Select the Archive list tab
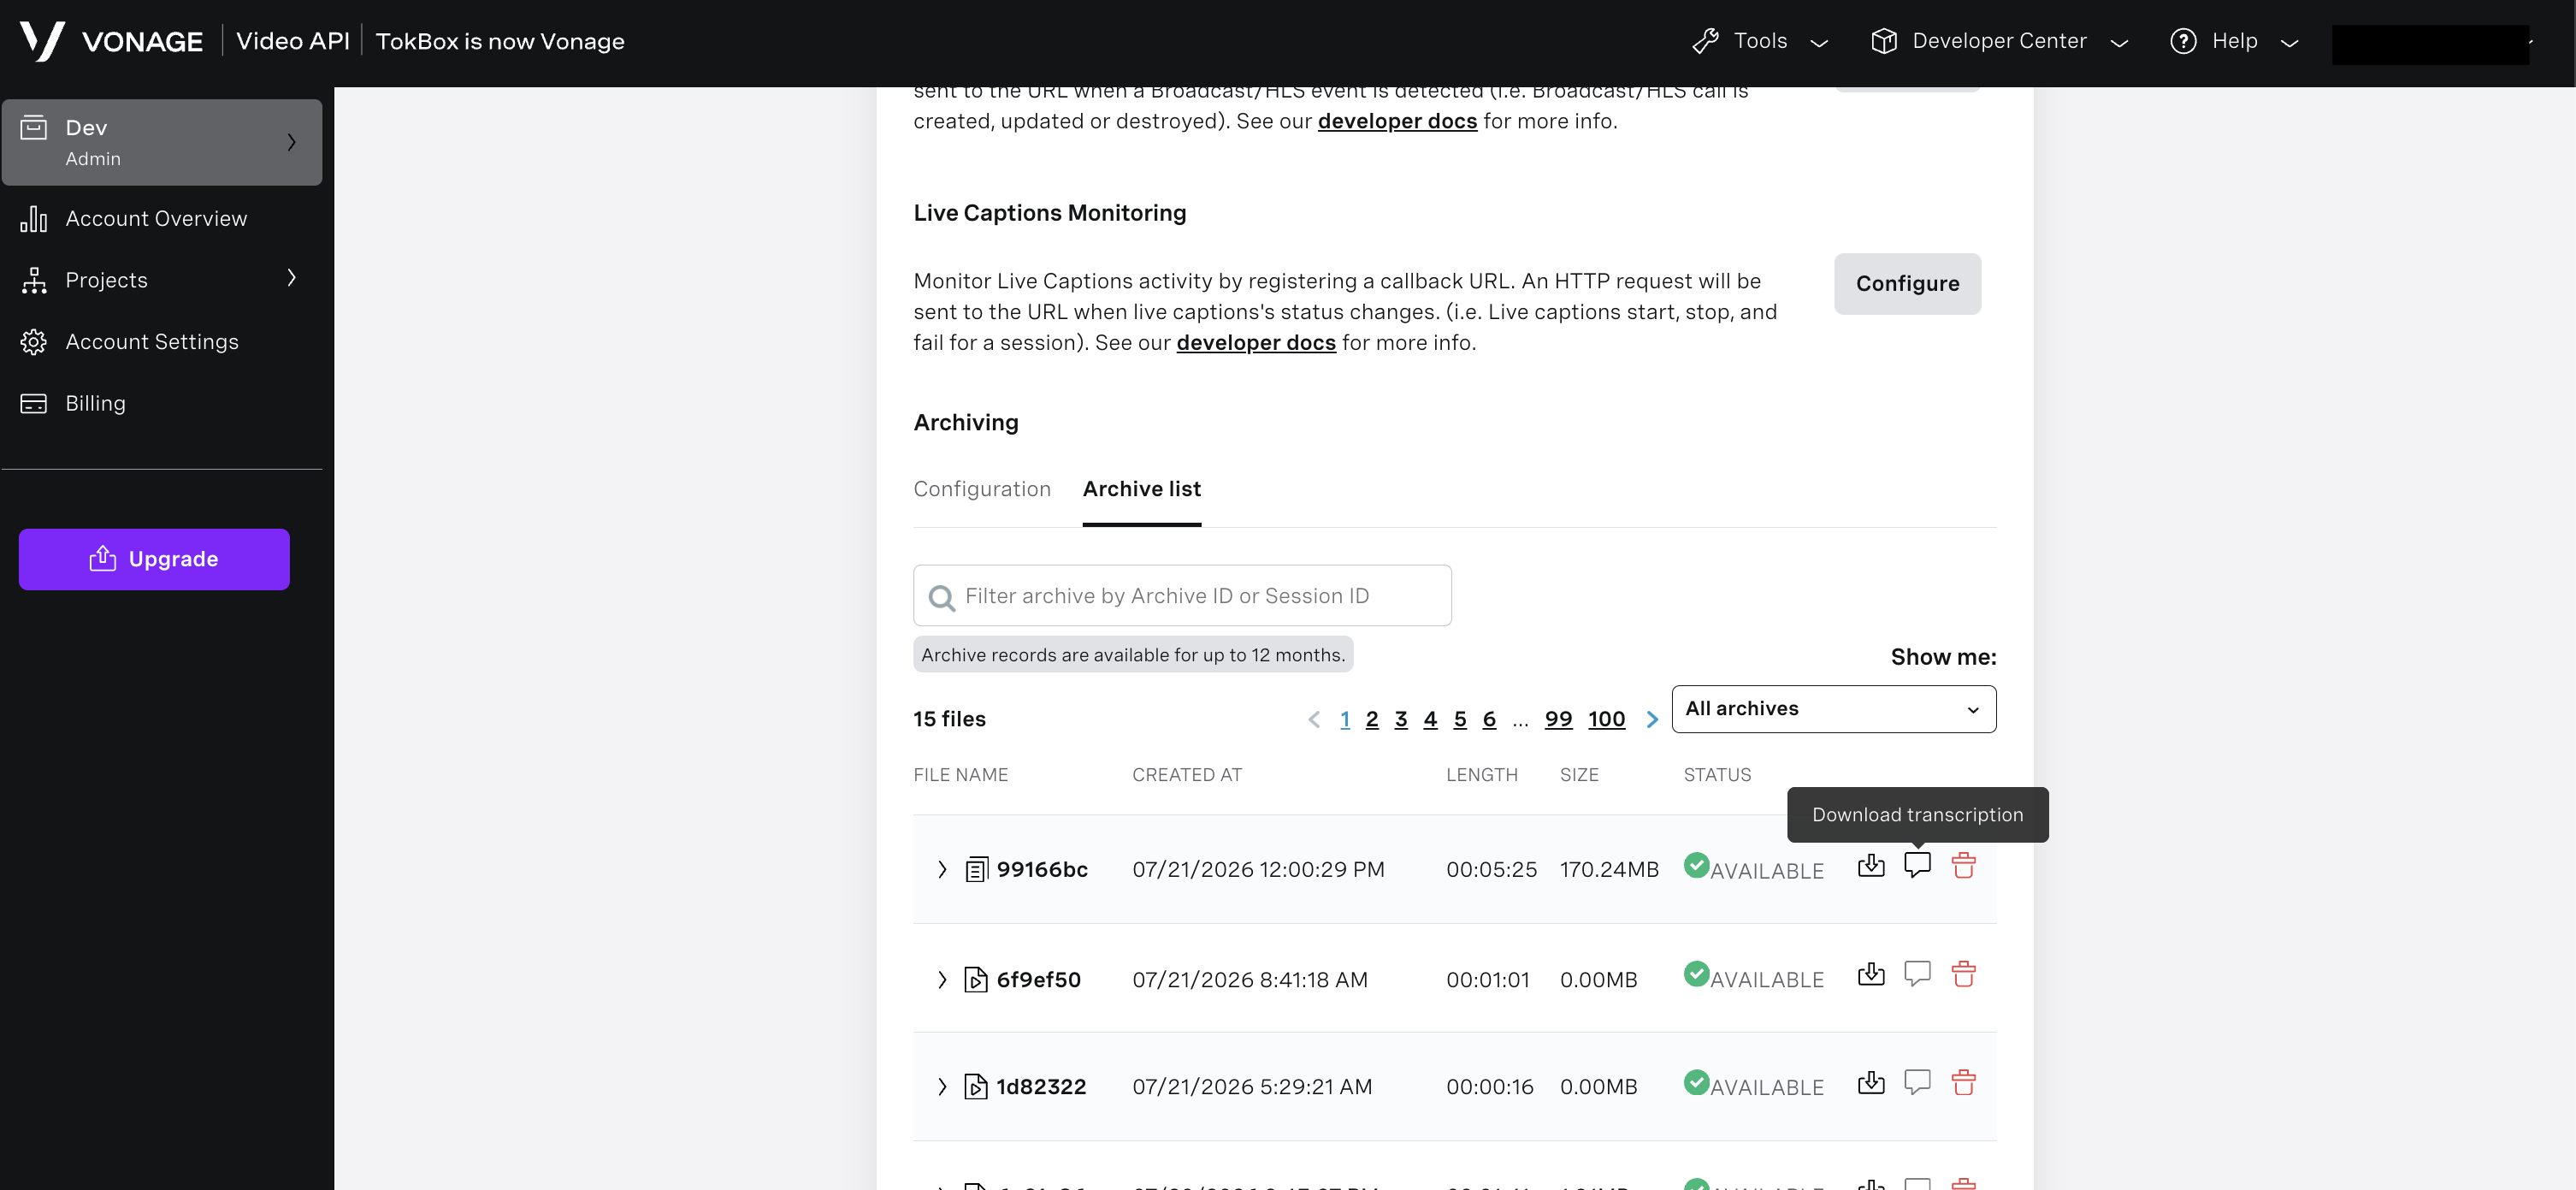The width and height of the screenshot is (2576, 1190). [x=1142, y=489]
